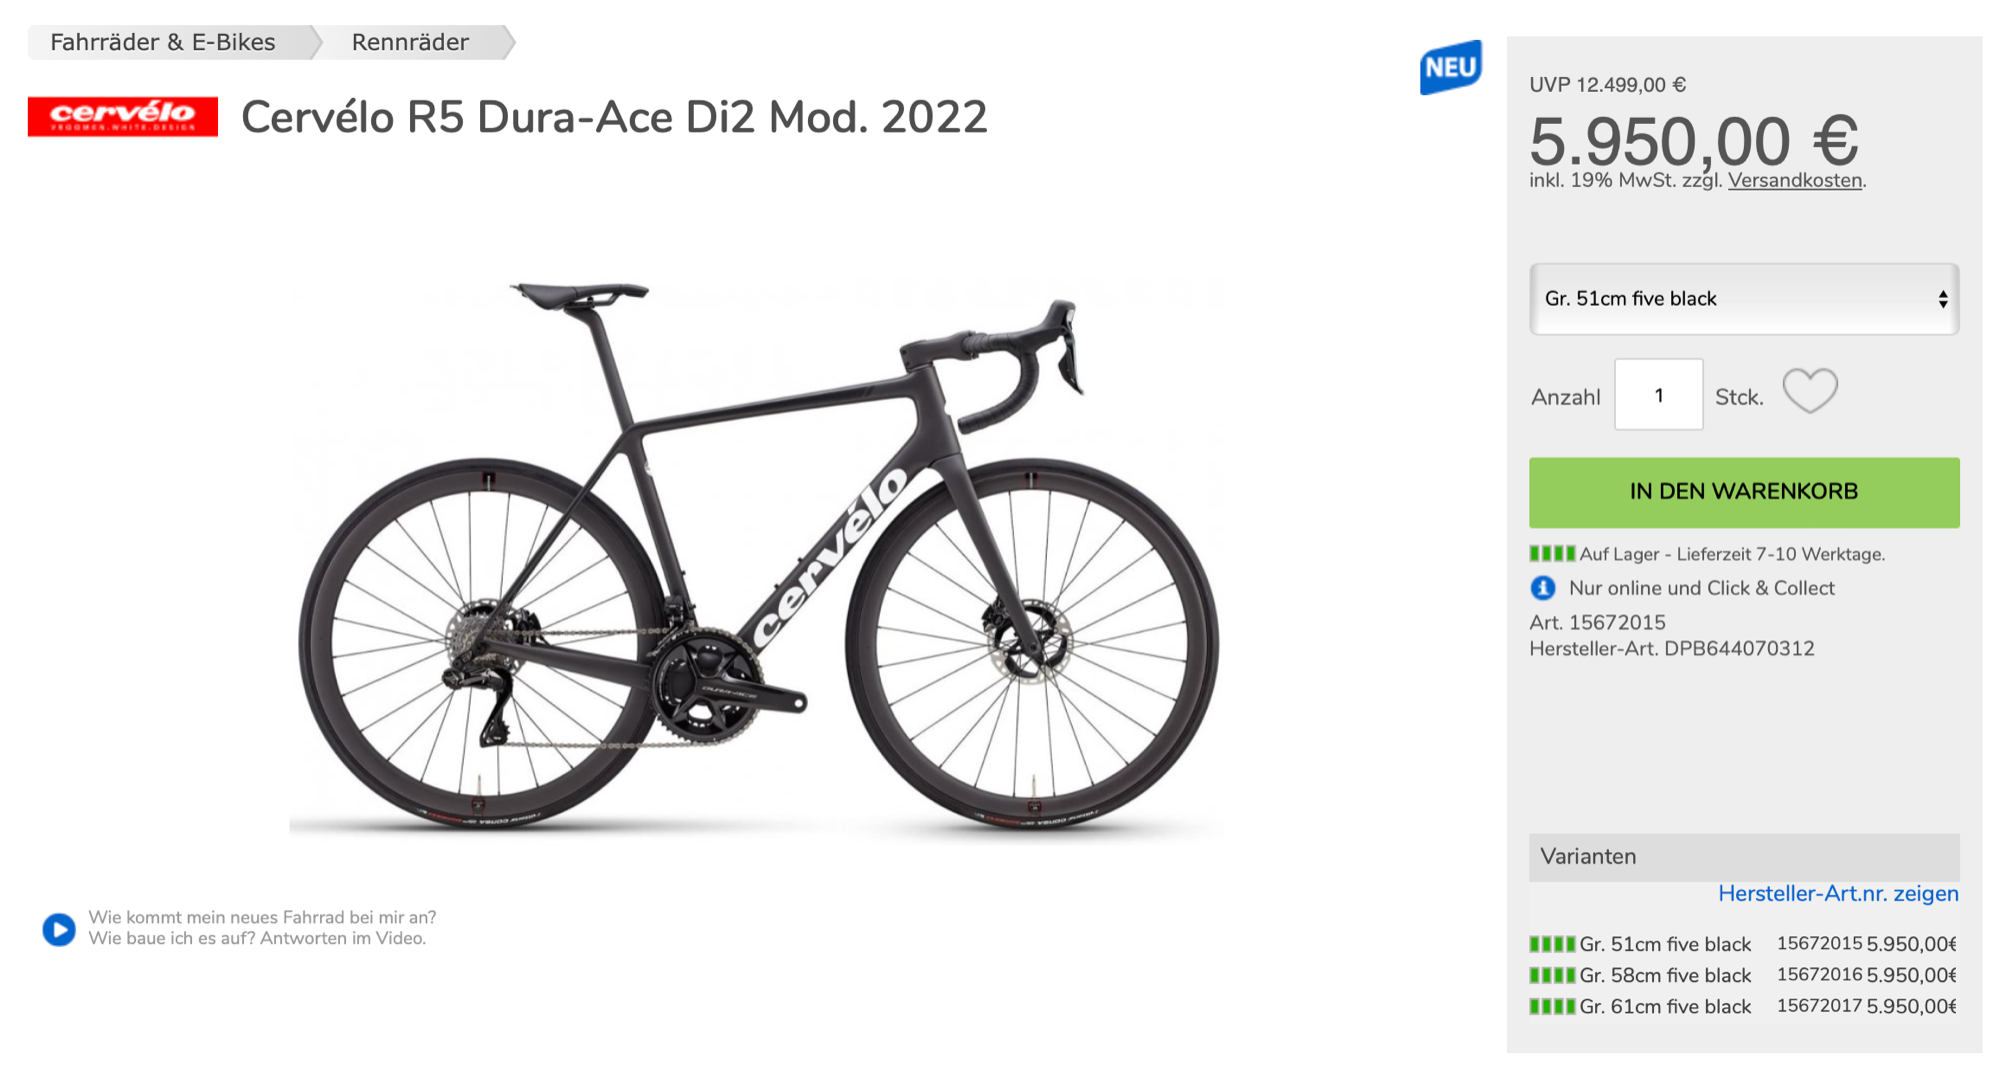The image size is (2000, 1074).
Task: Select the Gr. 51cm five black variant
Action: coord(1665,944)
